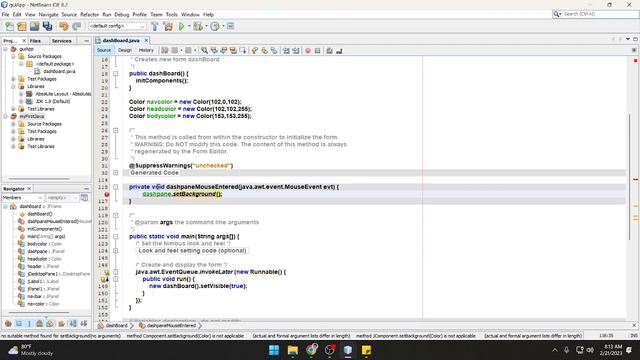Screen dimensions: 640x360
Task: Click the New File toolbar icon
Action: 9,26
